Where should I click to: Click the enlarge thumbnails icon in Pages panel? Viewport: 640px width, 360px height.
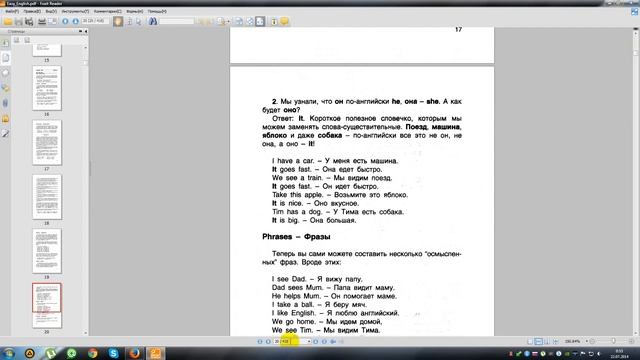click(x=16, y=40)
